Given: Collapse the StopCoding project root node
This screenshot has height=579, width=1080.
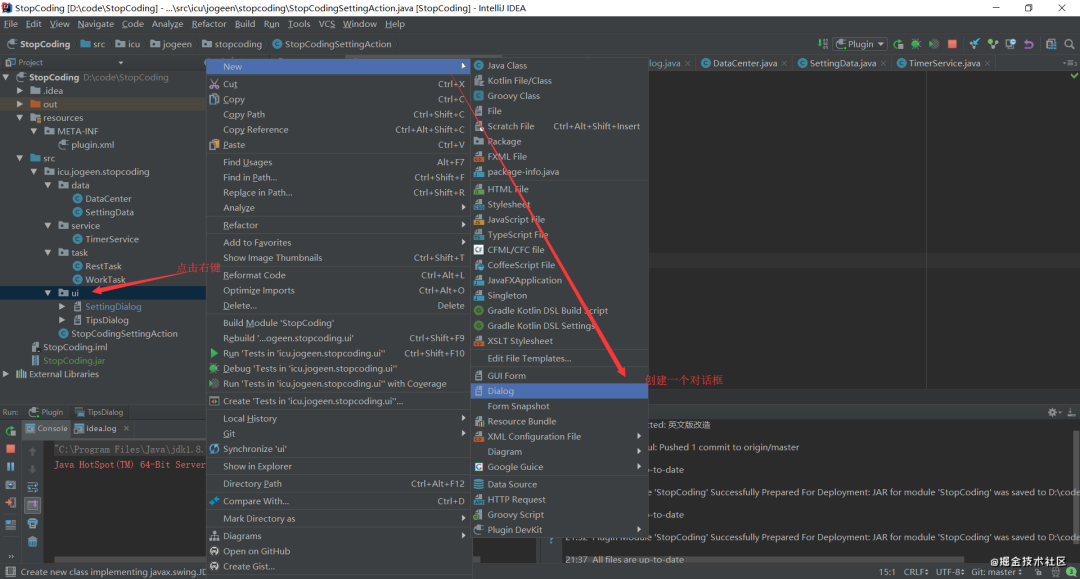Looking at the screenshot, I should 6,77.
